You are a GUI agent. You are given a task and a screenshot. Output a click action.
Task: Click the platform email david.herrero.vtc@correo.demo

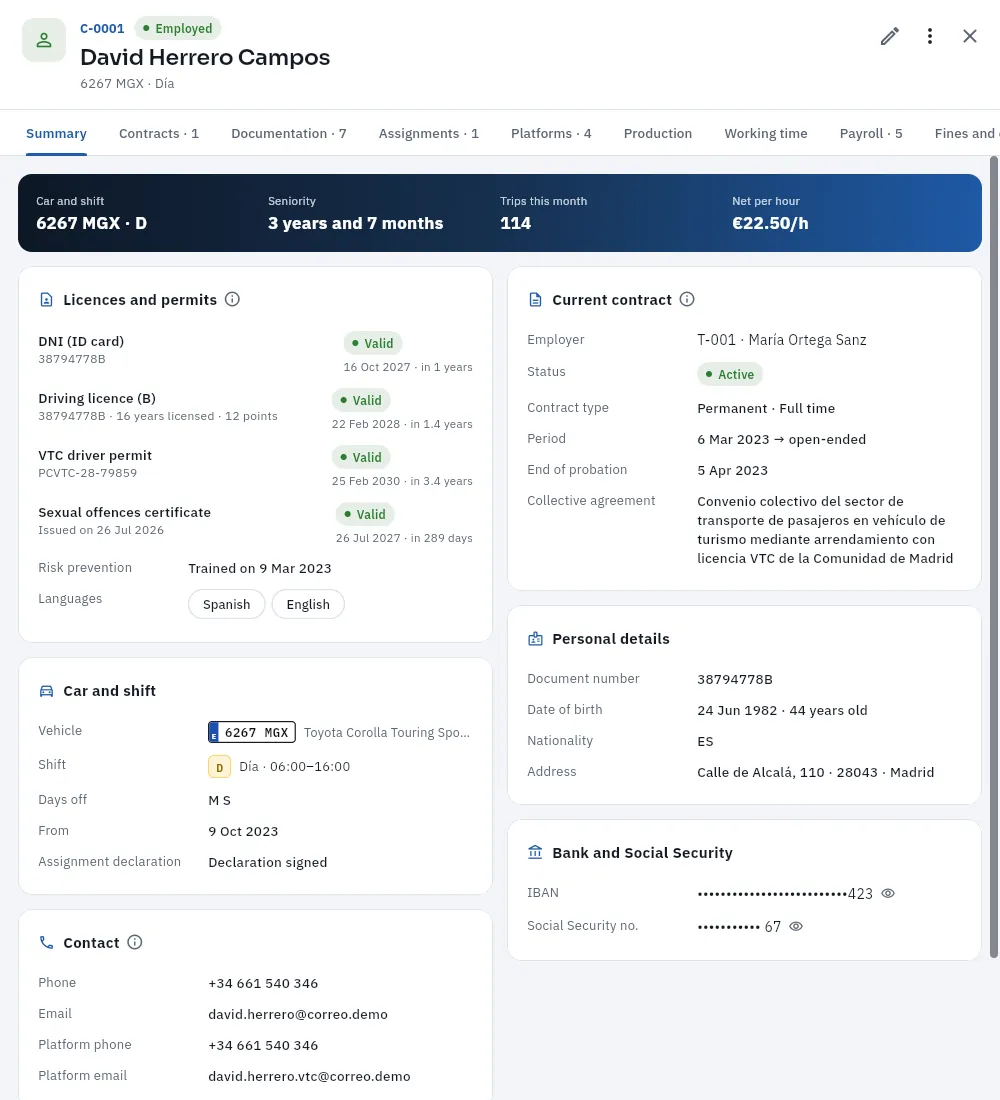(x=309, y=1076)
